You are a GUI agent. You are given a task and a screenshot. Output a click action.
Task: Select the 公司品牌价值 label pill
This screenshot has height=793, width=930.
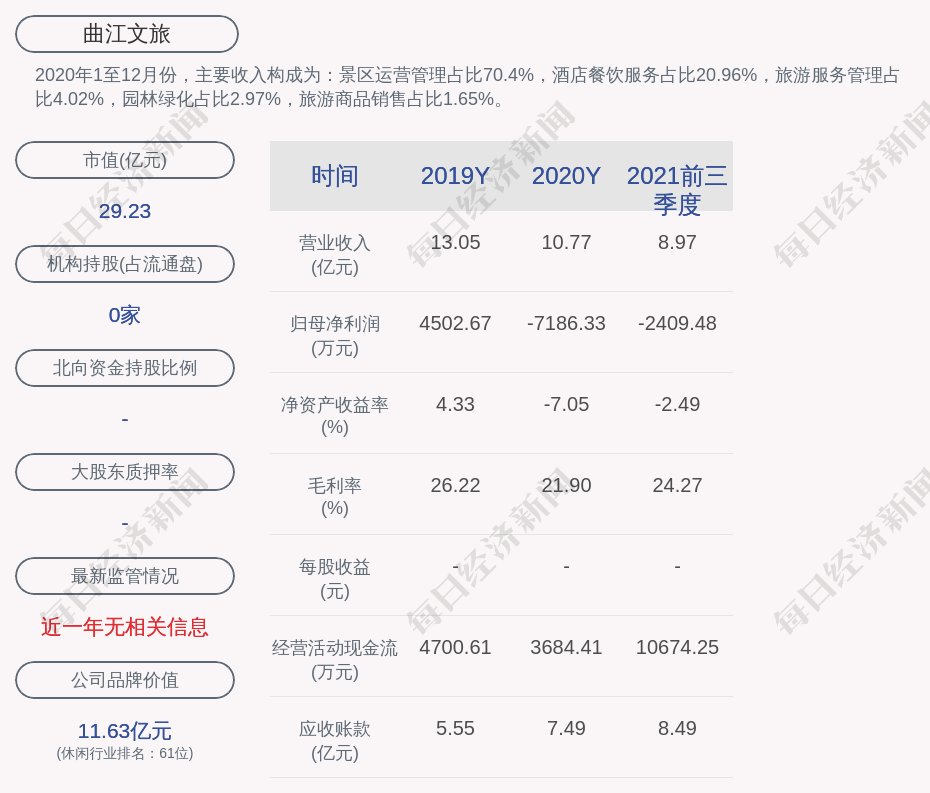click(x=125, y=680)
